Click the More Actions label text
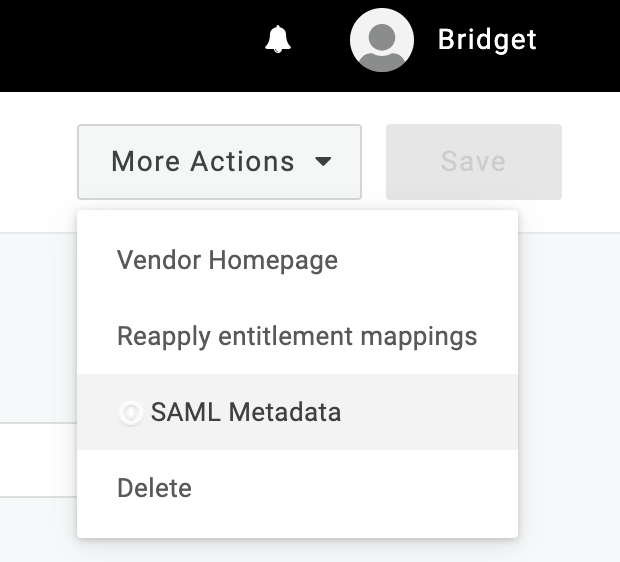This screenshot has height=562, width=620. tap(203, 162)
